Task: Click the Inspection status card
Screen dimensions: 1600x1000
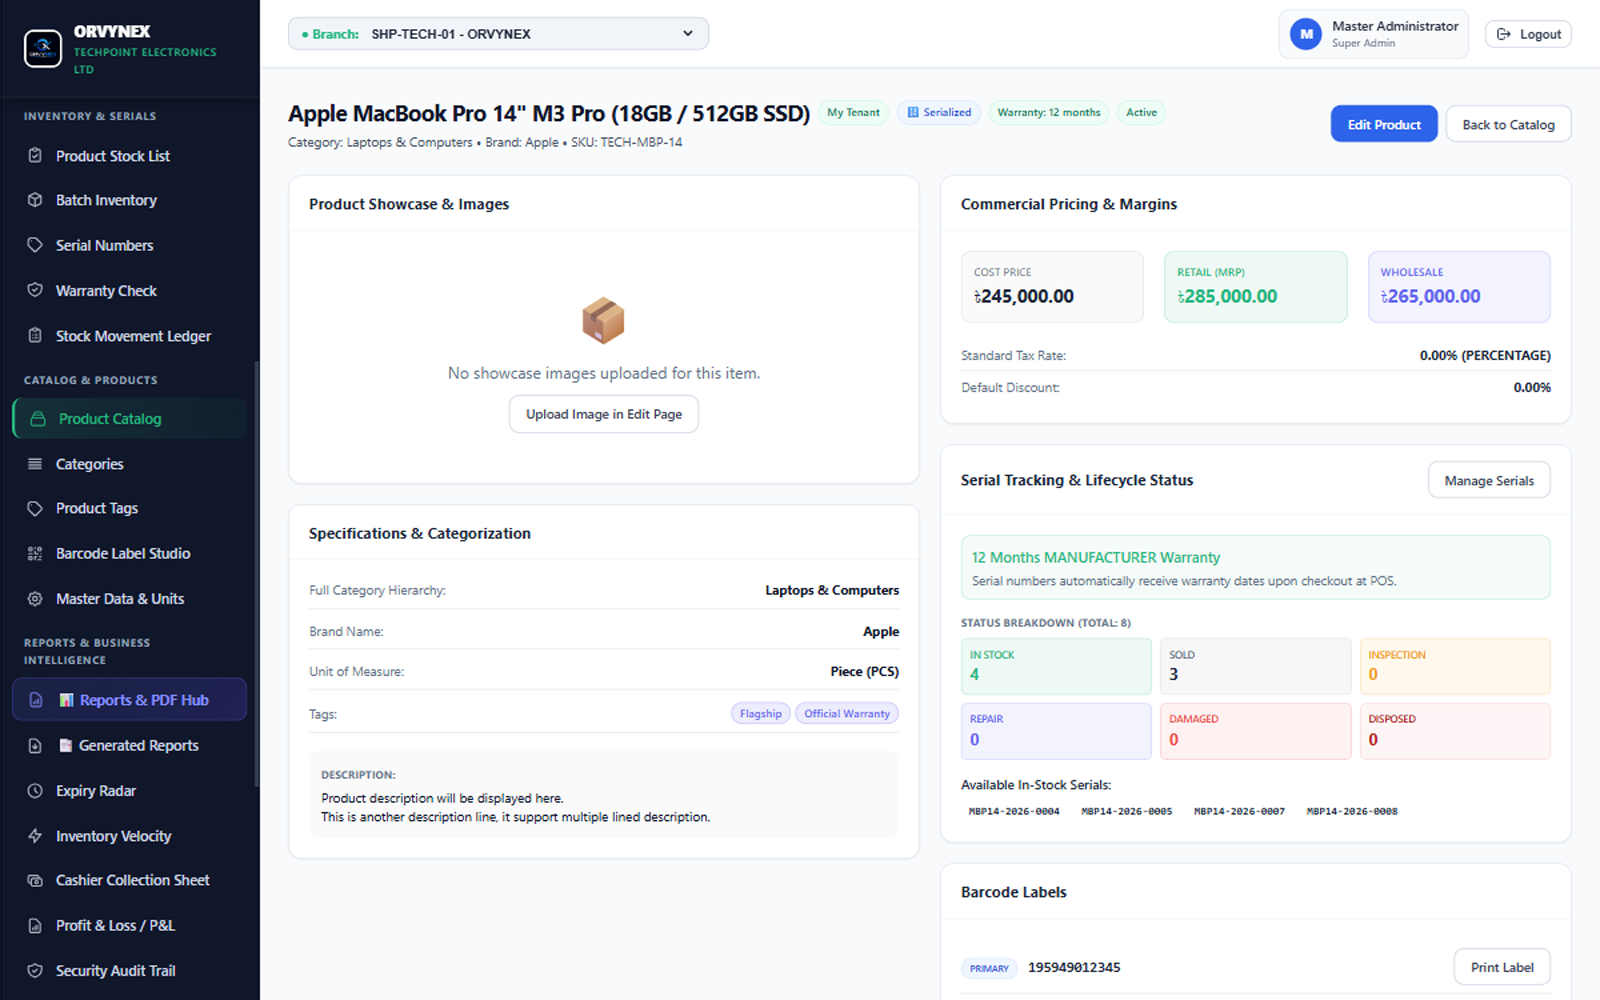Action: (1455, 666)
